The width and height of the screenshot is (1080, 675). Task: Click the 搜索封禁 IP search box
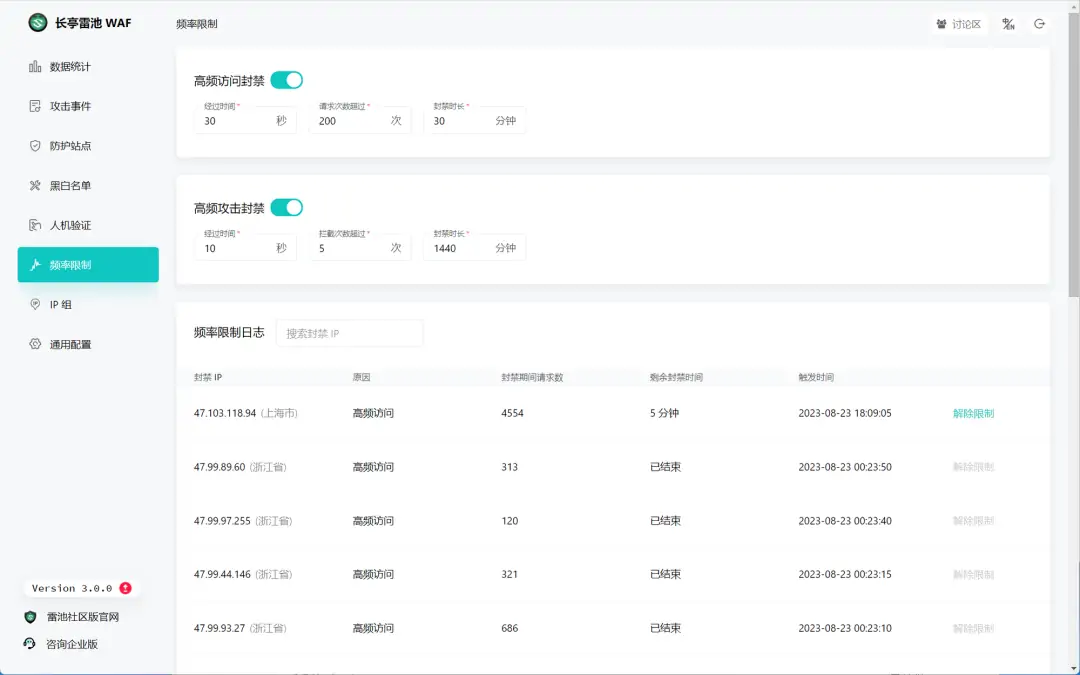(349, 332)
